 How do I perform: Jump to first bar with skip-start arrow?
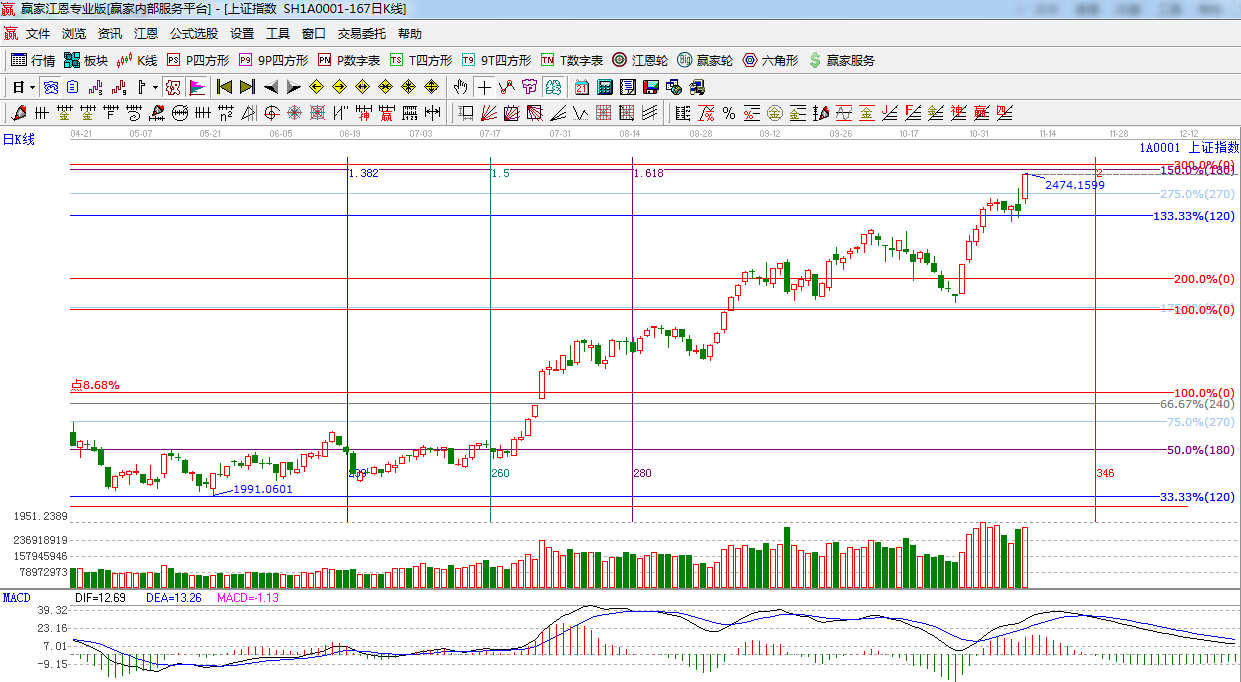click(224, 87)
